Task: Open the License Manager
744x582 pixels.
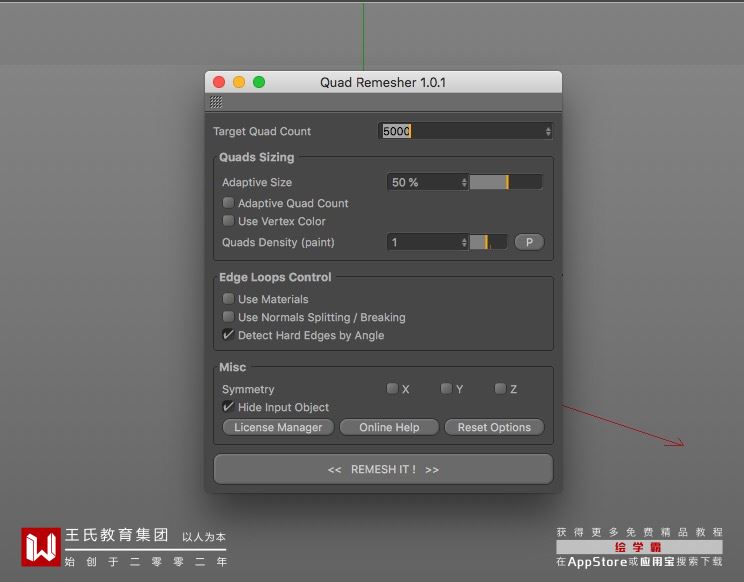Action: click(x=278, y=427)
